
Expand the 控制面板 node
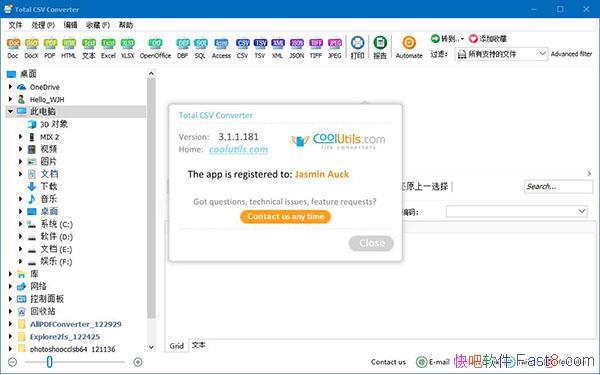10,298
